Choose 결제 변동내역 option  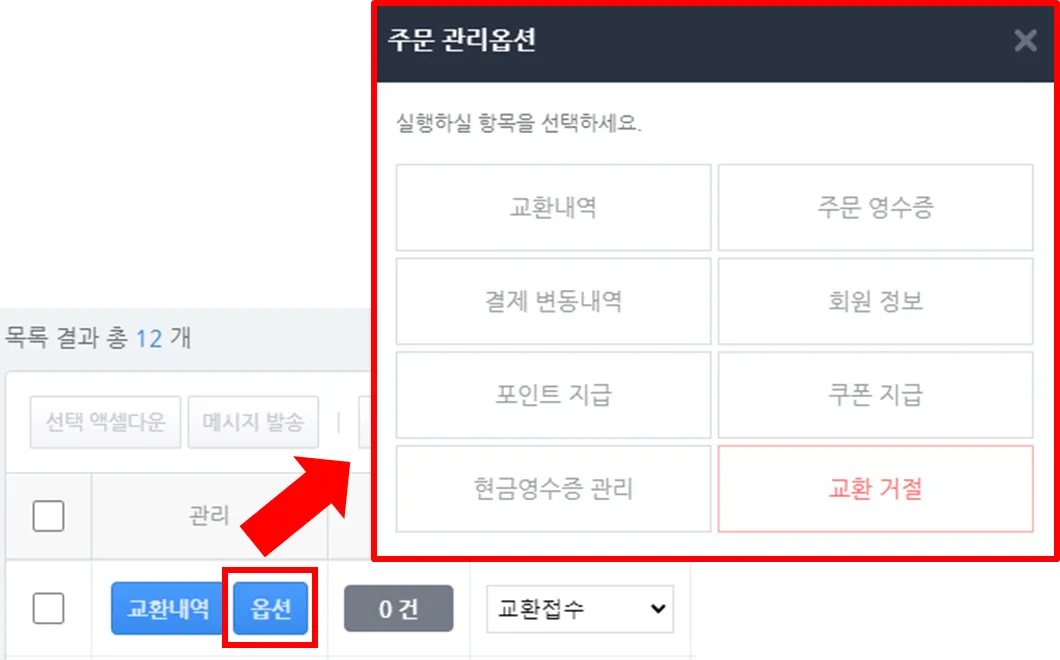(553, 301)
